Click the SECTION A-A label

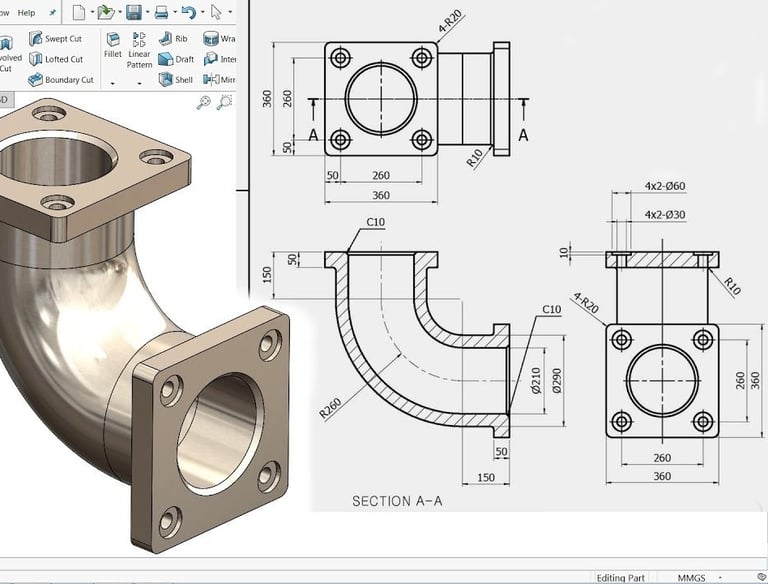(397, 501)
